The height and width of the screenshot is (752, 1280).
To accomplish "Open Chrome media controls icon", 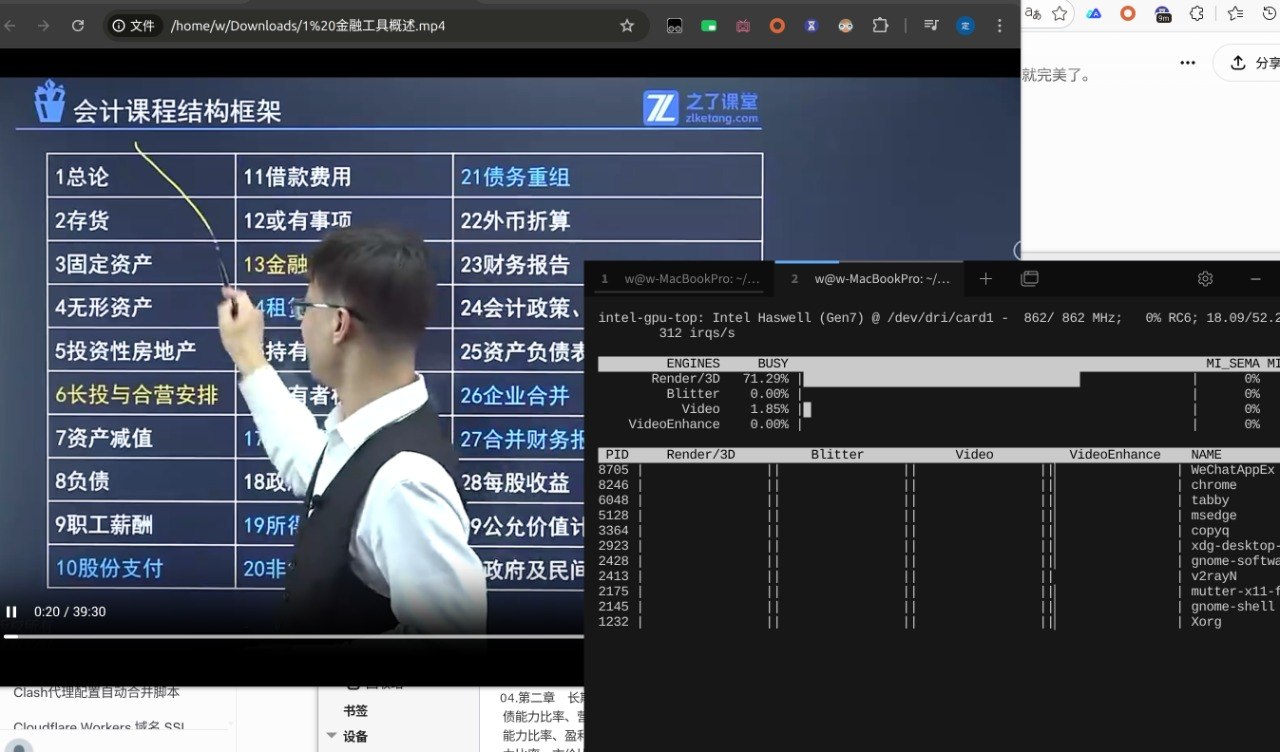I will [x=931, y=26].
